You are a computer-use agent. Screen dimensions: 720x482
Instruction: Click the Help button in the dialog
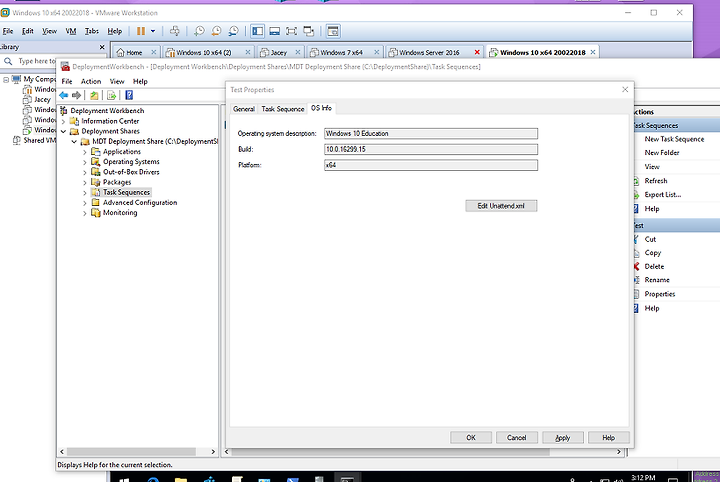pos(608,437)
